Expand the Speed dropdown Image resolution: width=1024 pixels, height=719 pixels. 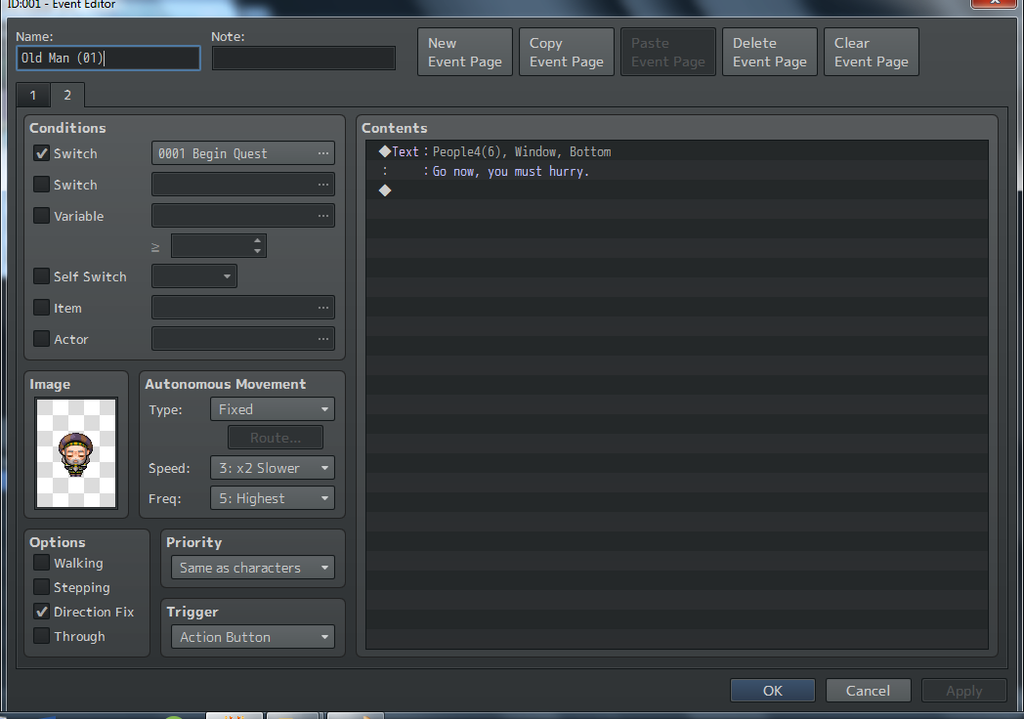(x=272, y=468)
